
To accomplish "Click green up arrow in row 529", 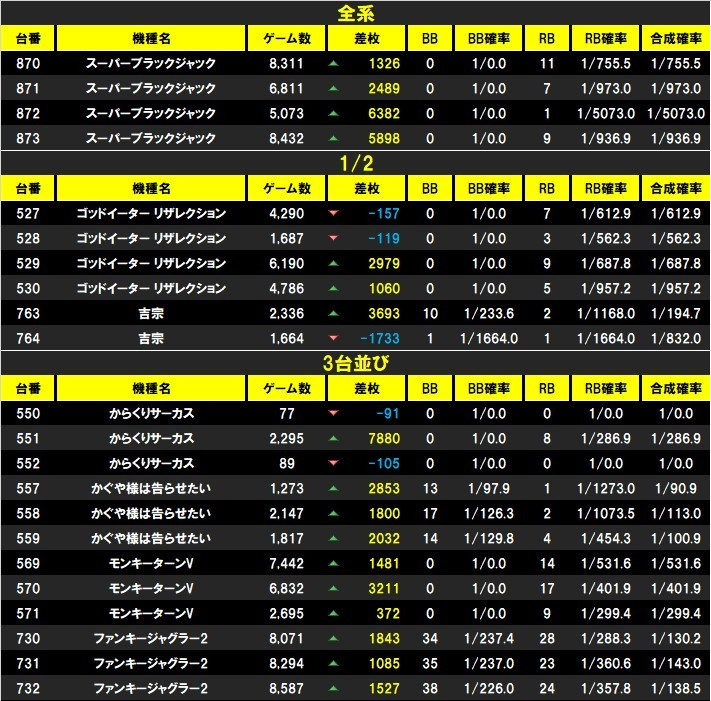I will point(333,263).
